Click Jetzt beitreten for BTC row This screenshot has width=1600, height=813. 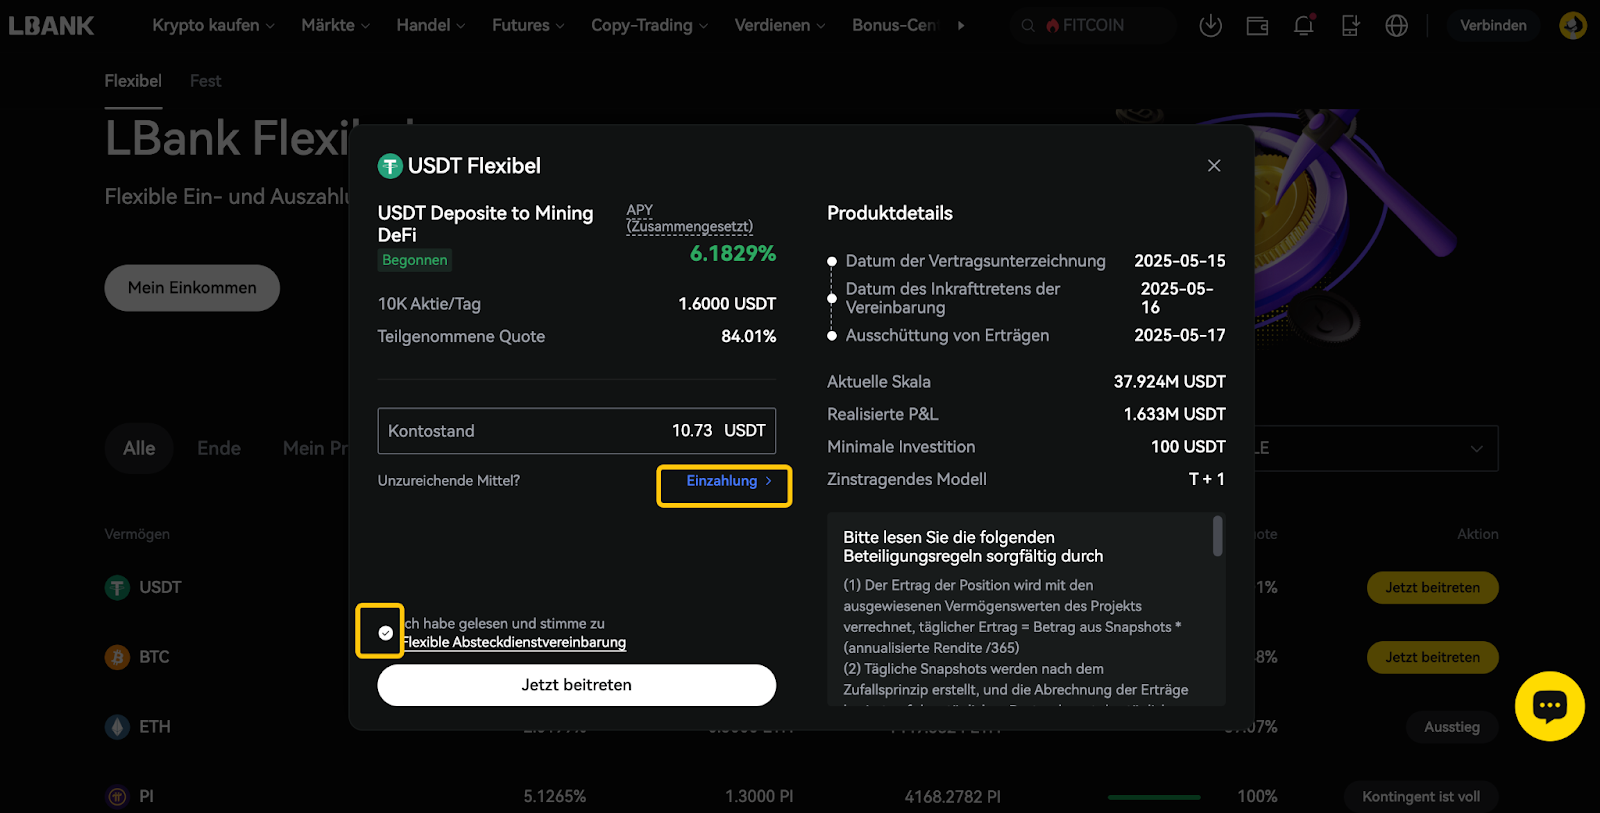(x=1433, y=658)
